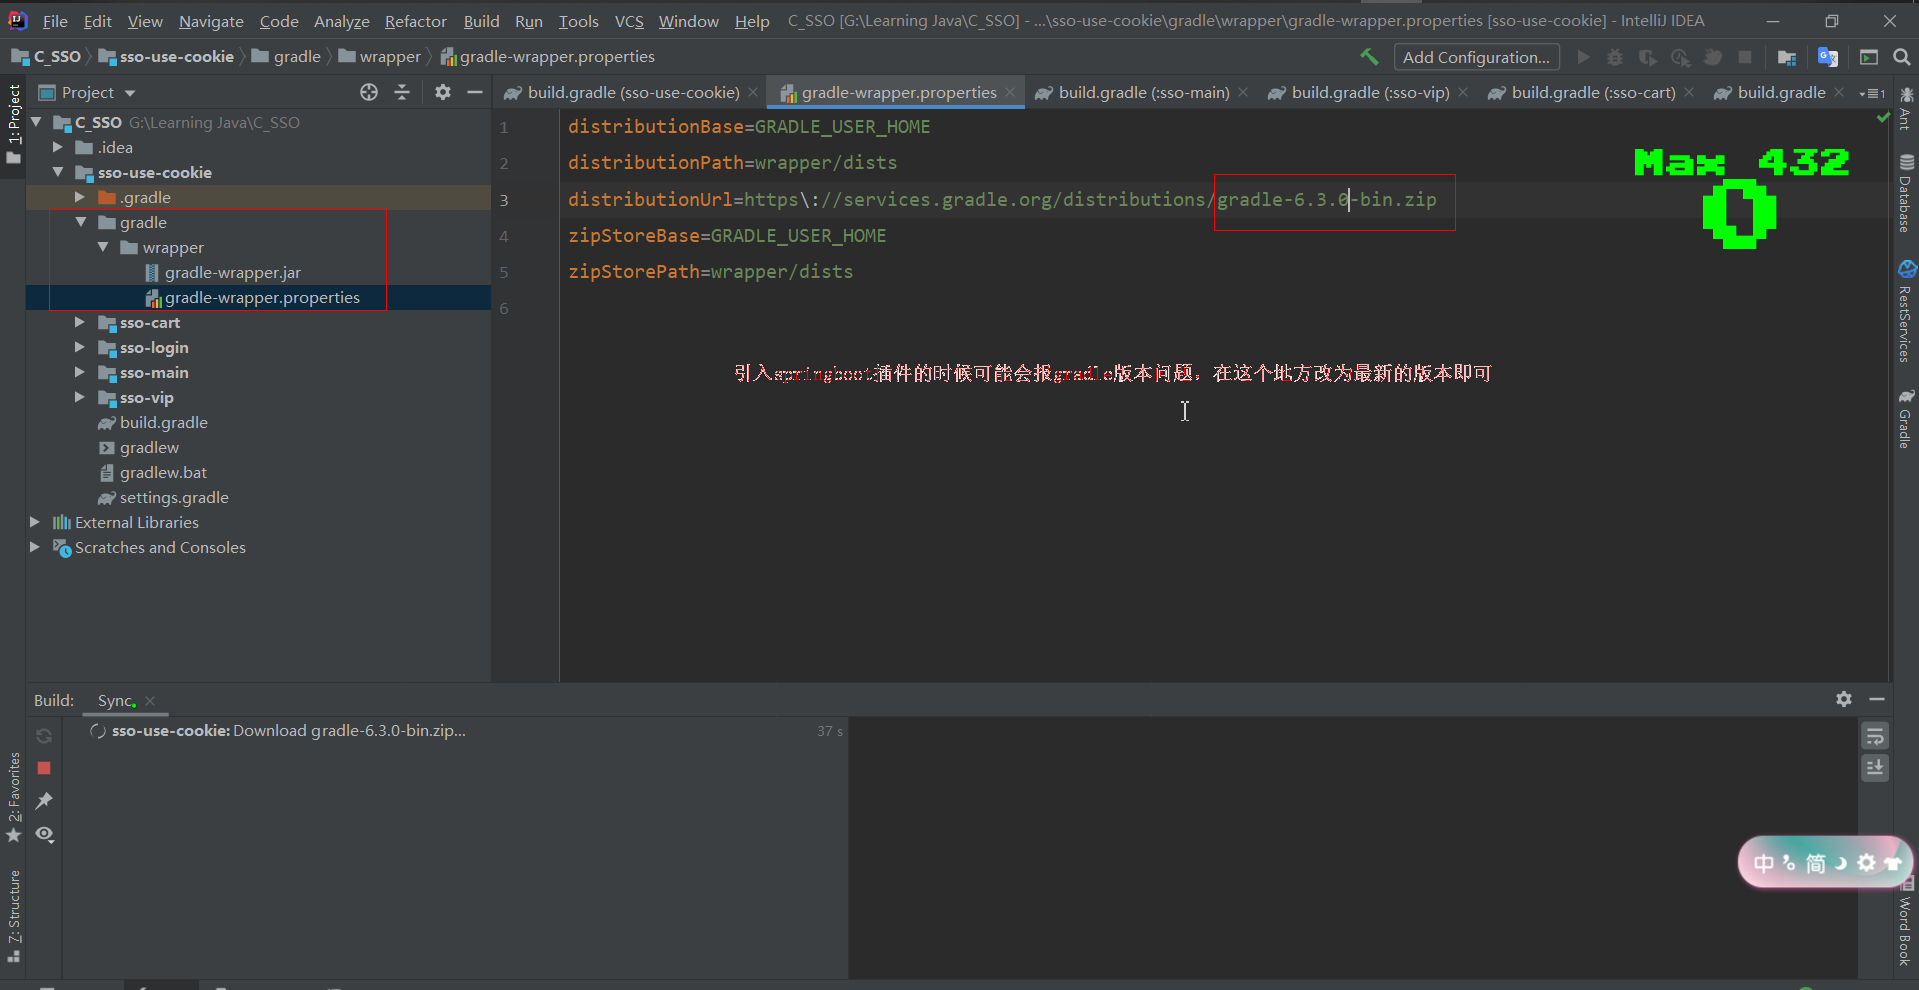
Task: Open Project panel settings gear
Action: [x=442, y=92]
